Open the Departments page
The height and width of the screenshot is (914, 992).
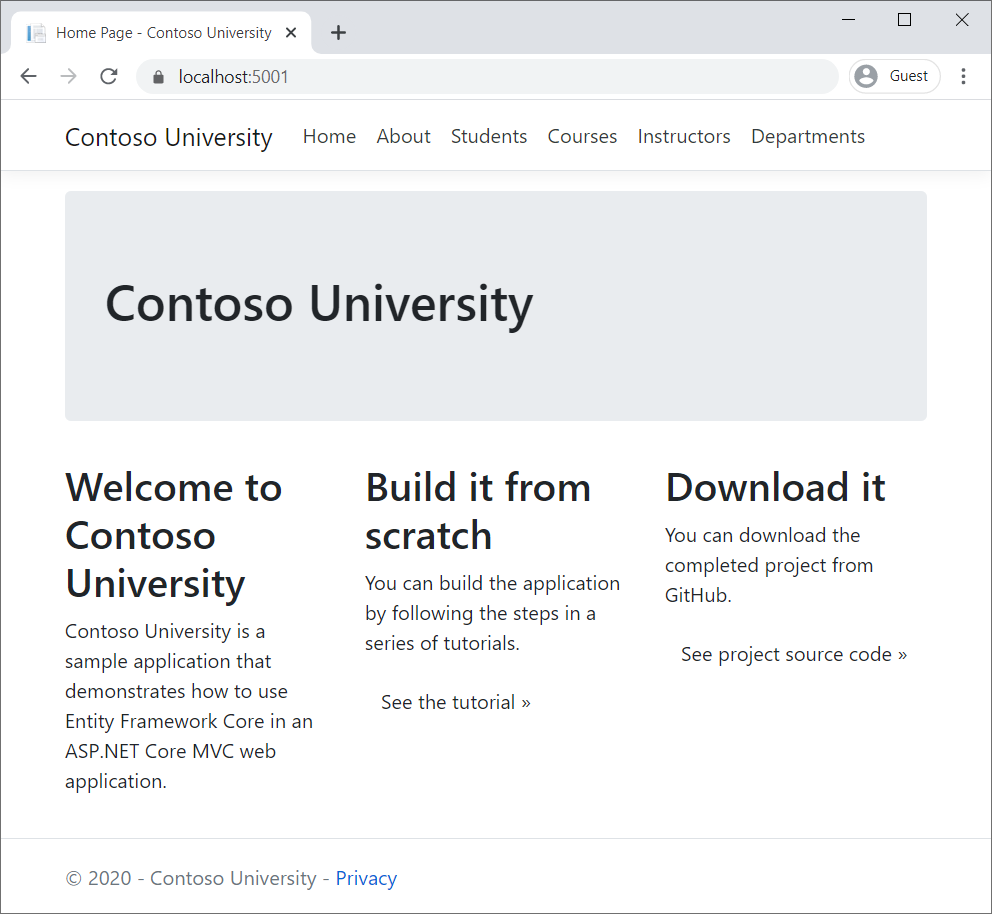(807, 136)
